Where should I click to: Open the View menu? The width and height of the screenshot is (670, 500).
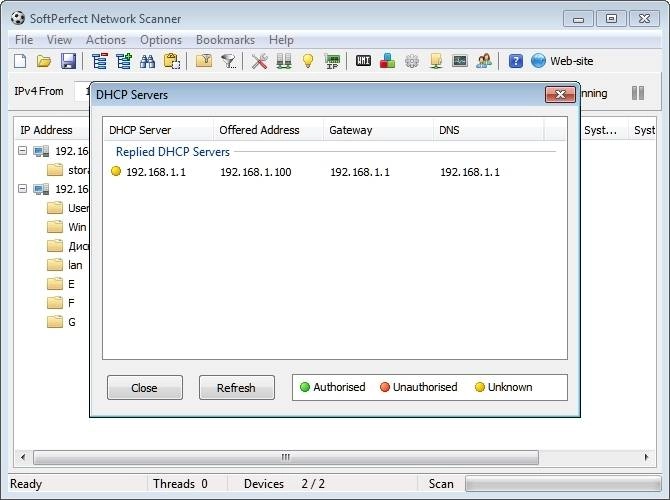coord(59,40)
